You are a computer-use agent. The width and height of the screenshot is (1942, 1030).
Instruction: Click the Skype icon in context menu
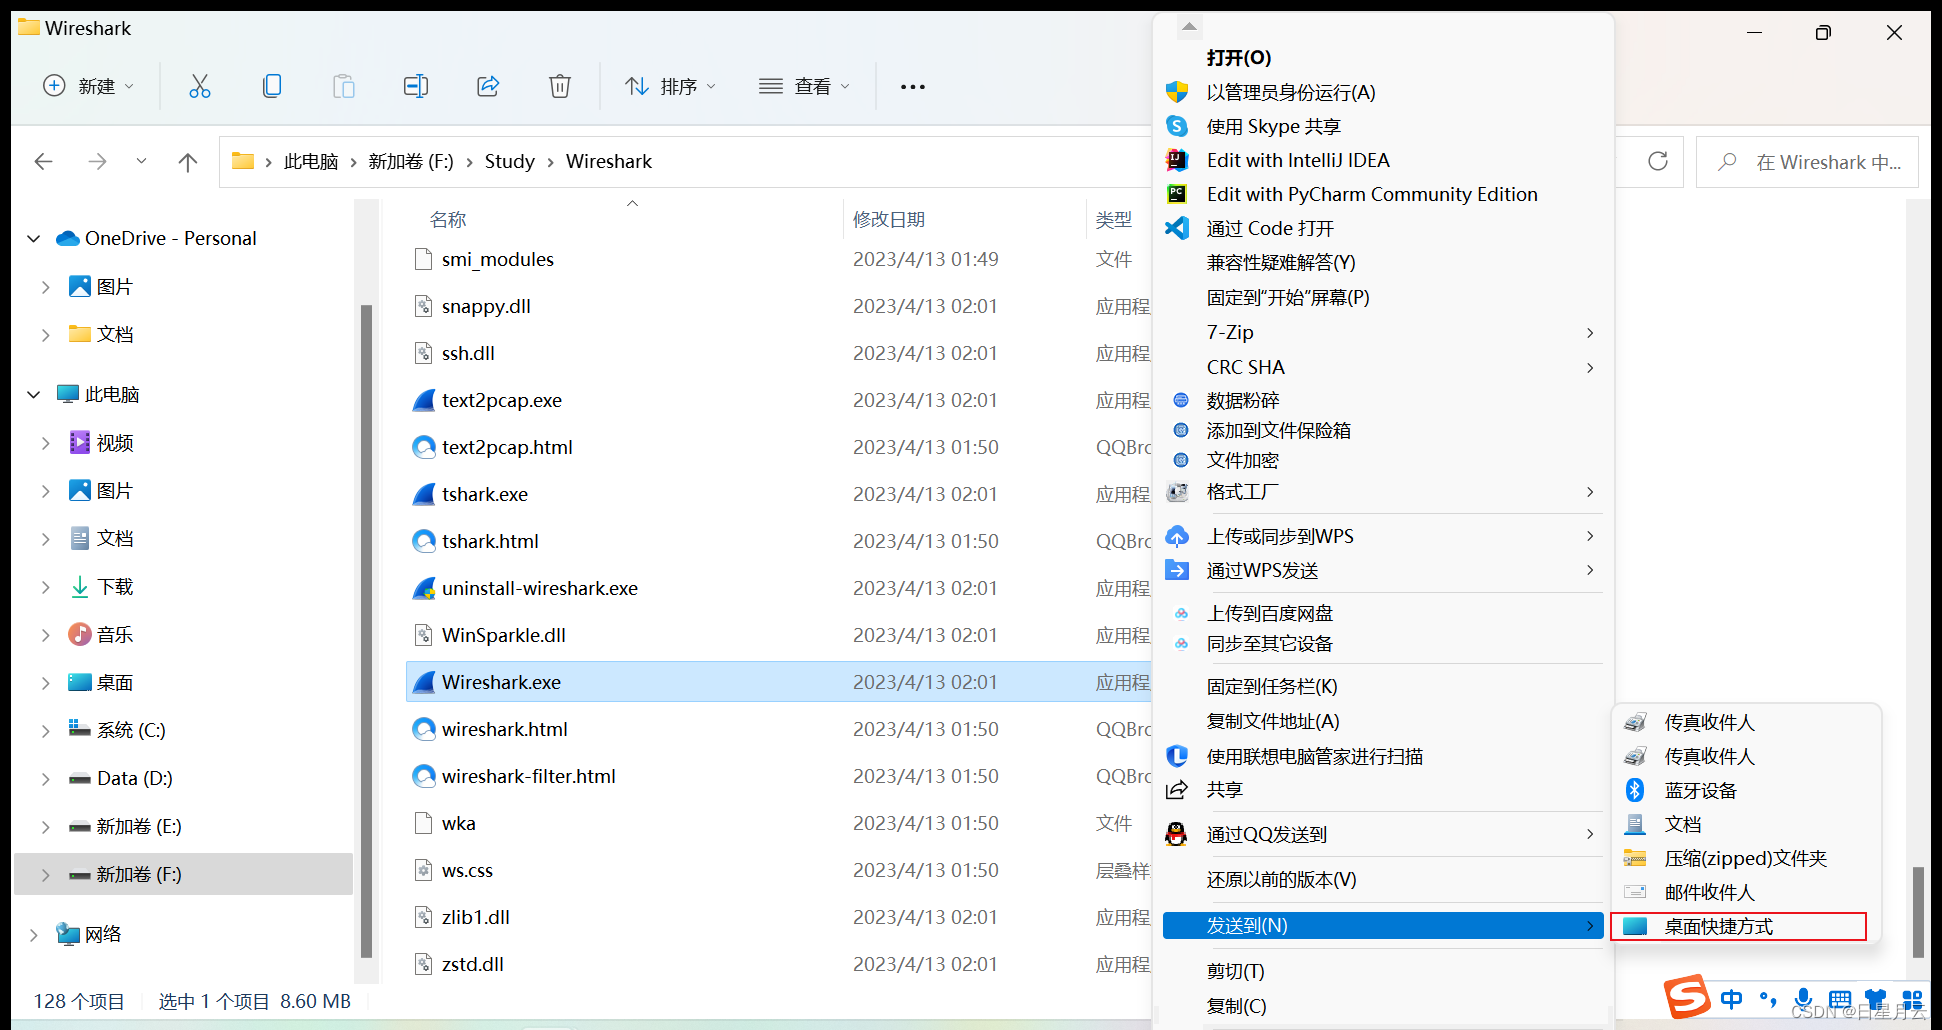coord(1177,126)
